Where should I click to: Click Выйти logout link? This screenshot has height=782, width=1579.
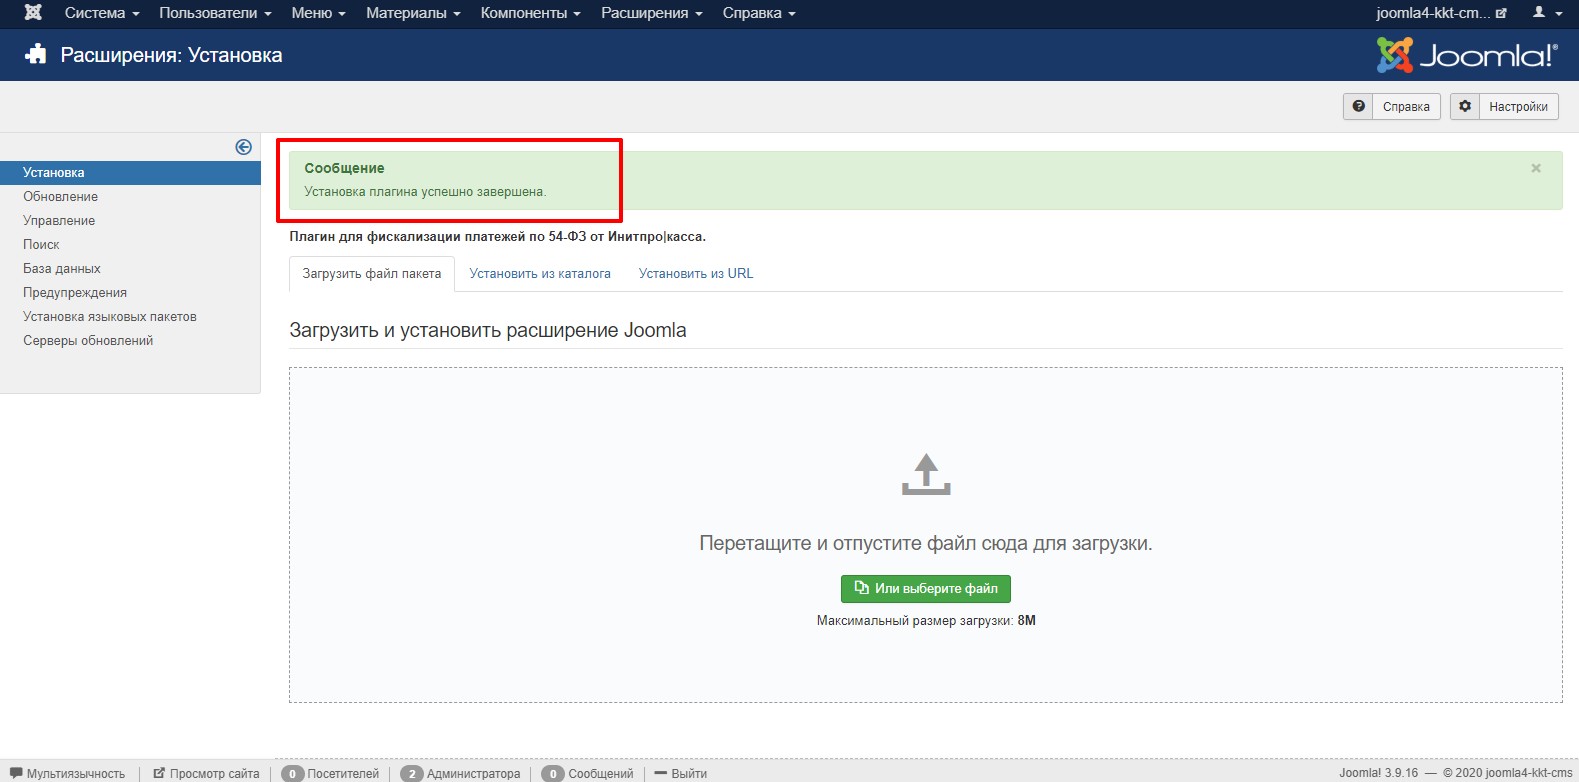tap(680, 774)
